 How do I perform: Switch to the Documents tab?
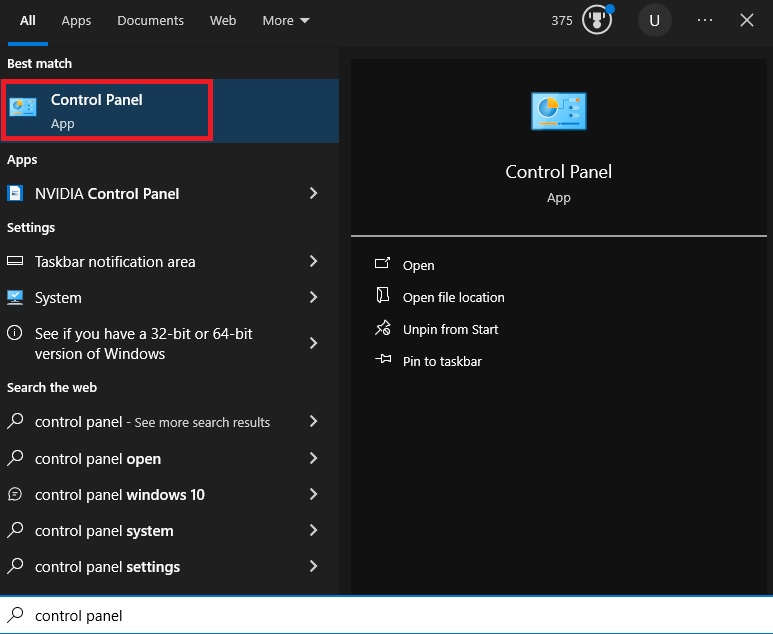[x=150, y=20]
